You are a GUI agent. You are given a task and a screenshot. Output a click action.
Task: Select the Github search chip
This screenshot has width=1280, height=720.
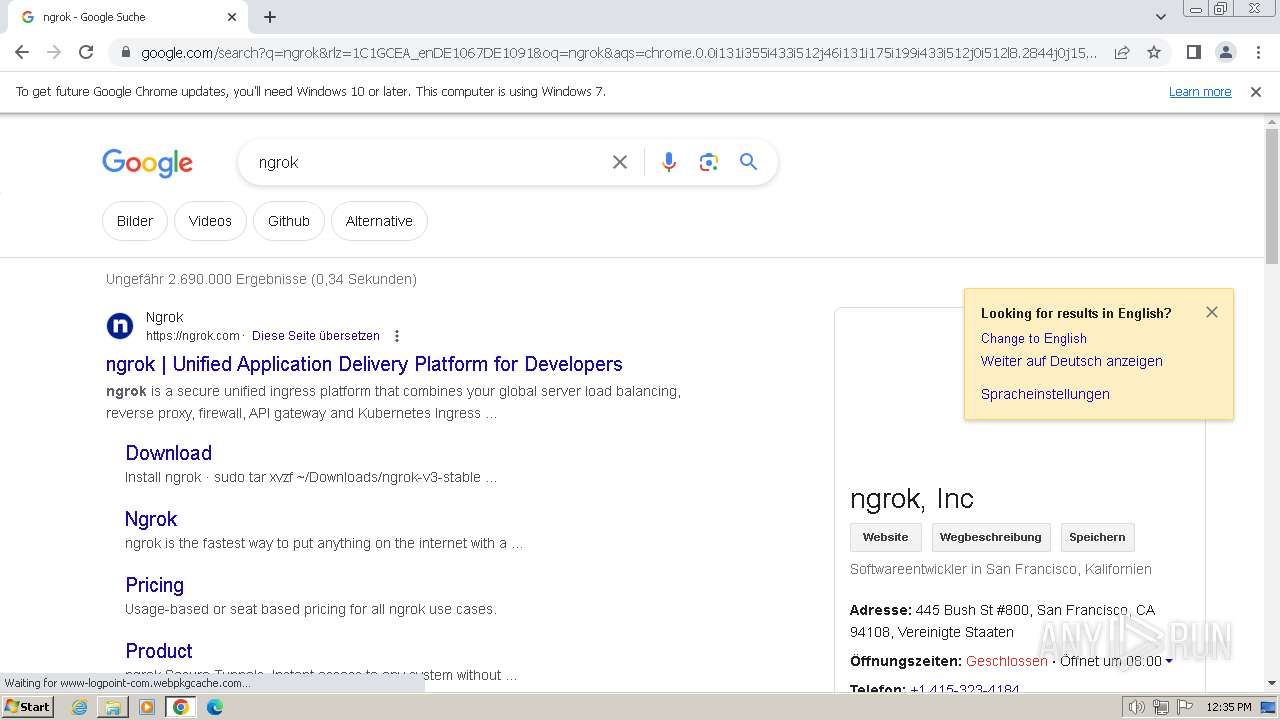pos(289,221)
